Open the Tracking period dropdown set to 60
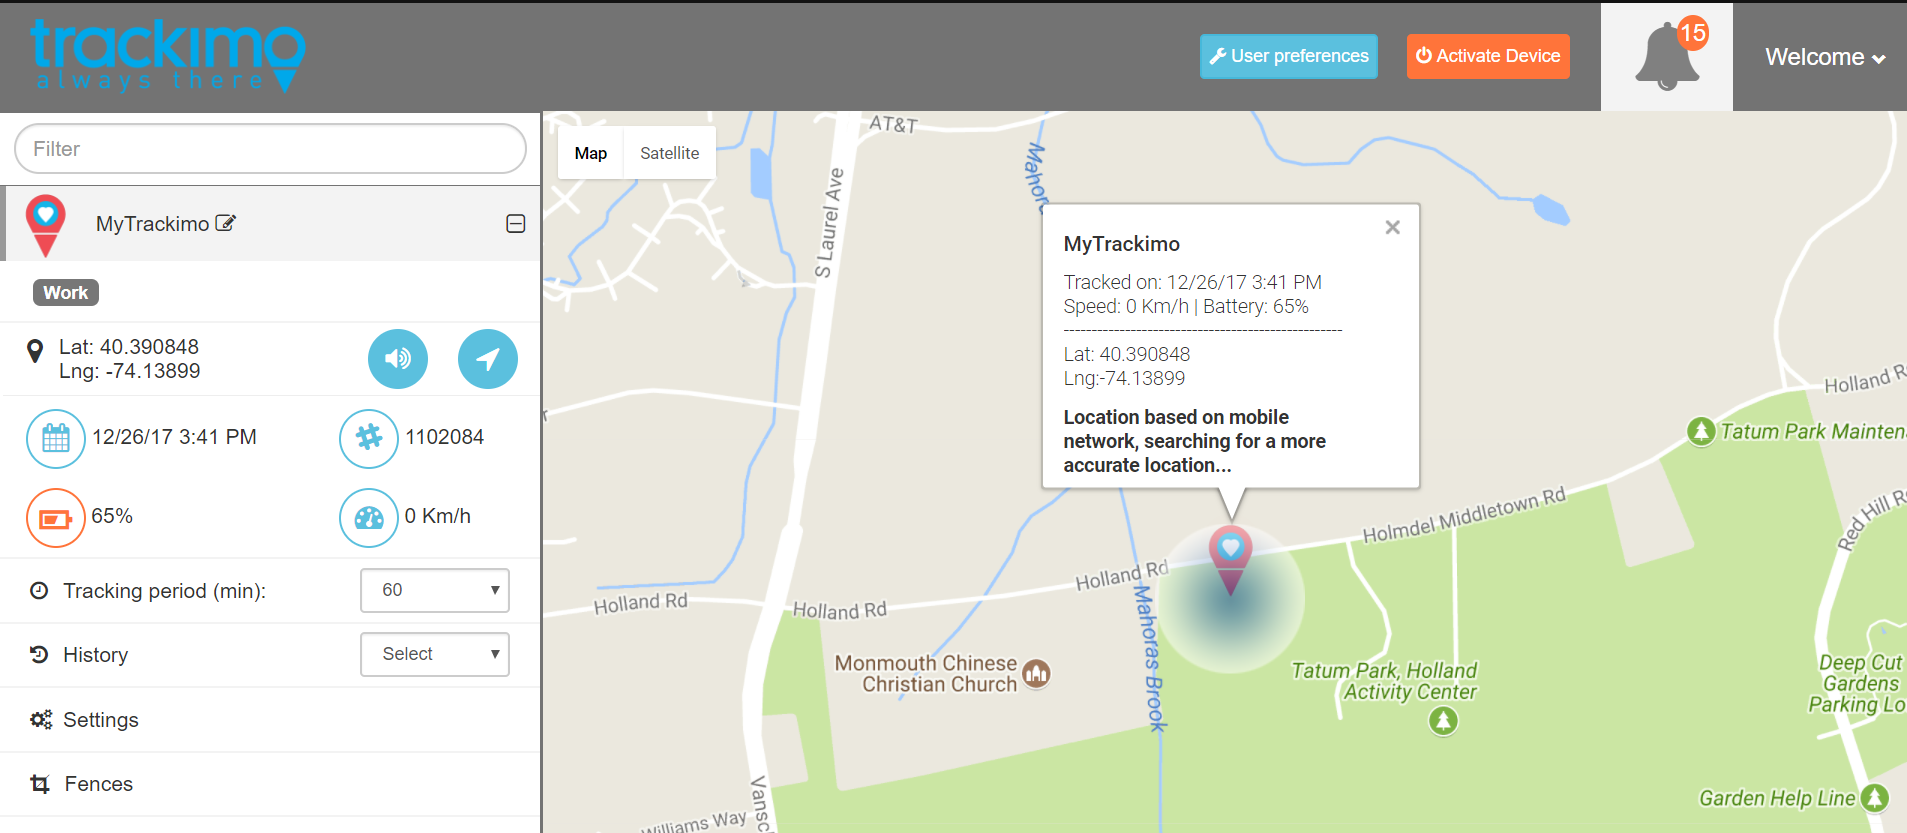 [435, 590]
